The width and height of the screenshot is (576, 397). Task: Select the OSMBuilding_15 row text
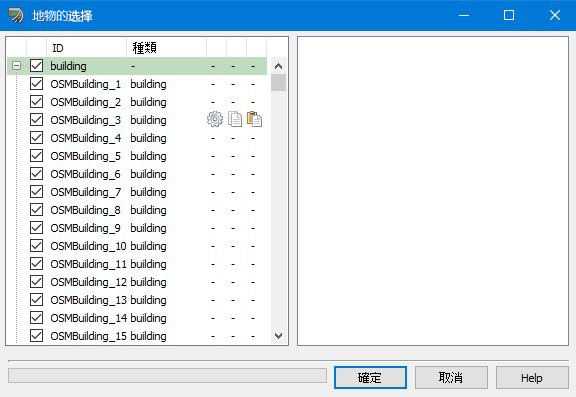89,336
